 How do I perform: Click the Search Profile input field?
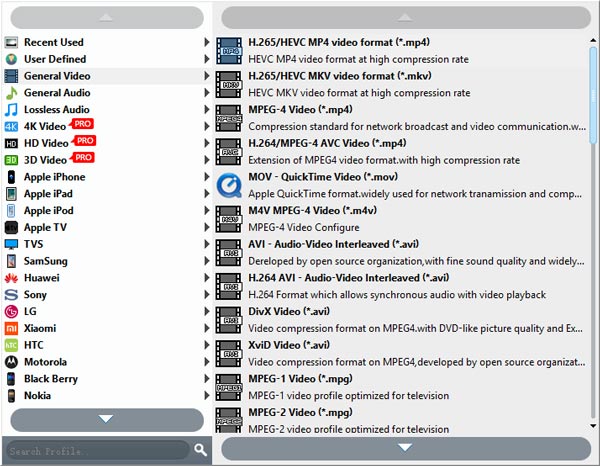pyautogui.click(x=95, y=450)
